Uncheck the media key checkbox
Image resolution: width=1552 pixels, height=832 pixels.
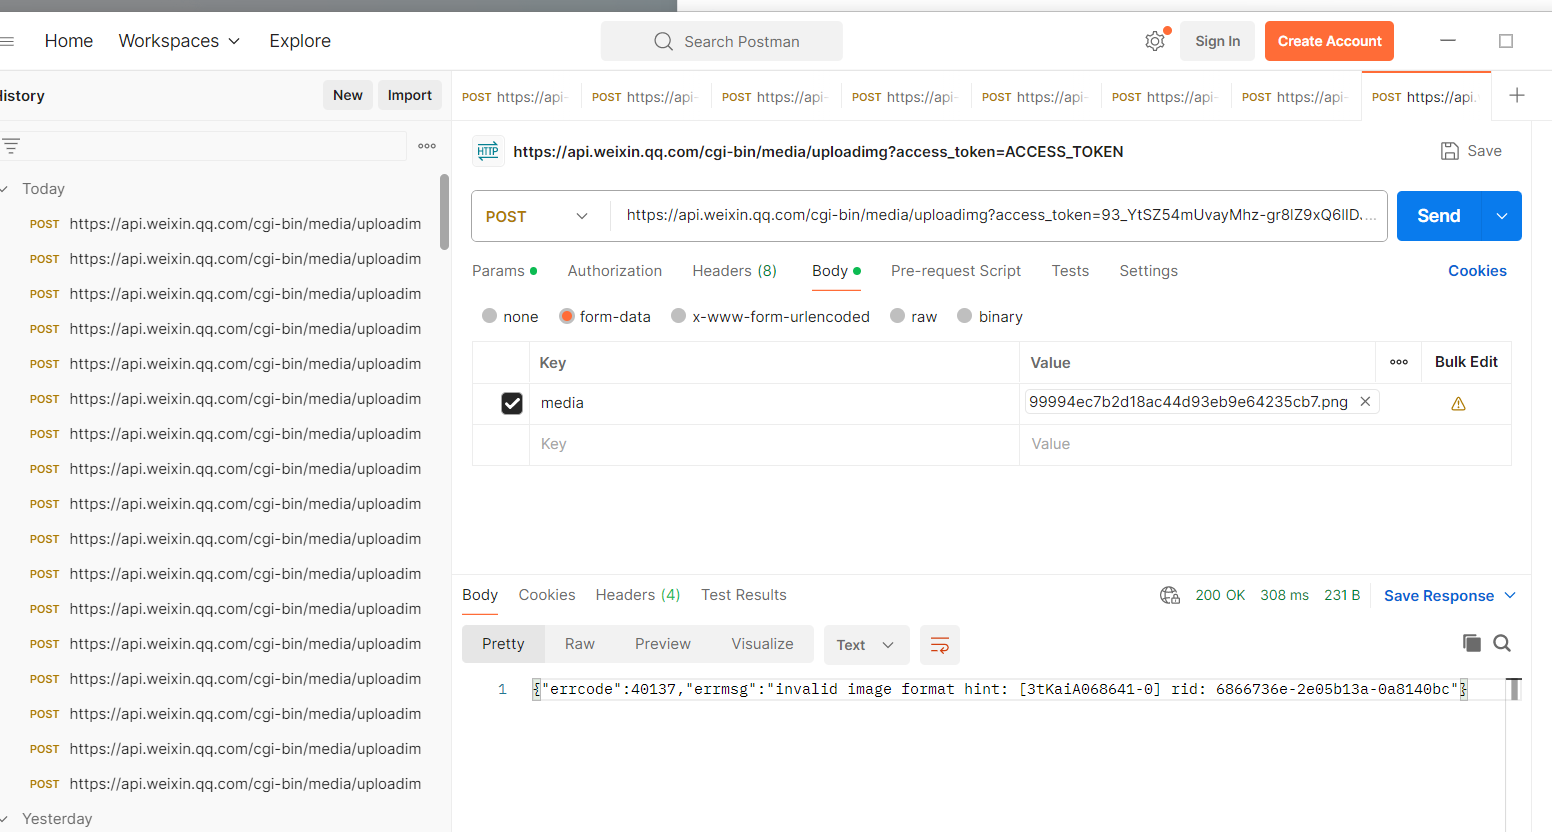point(512,403)
